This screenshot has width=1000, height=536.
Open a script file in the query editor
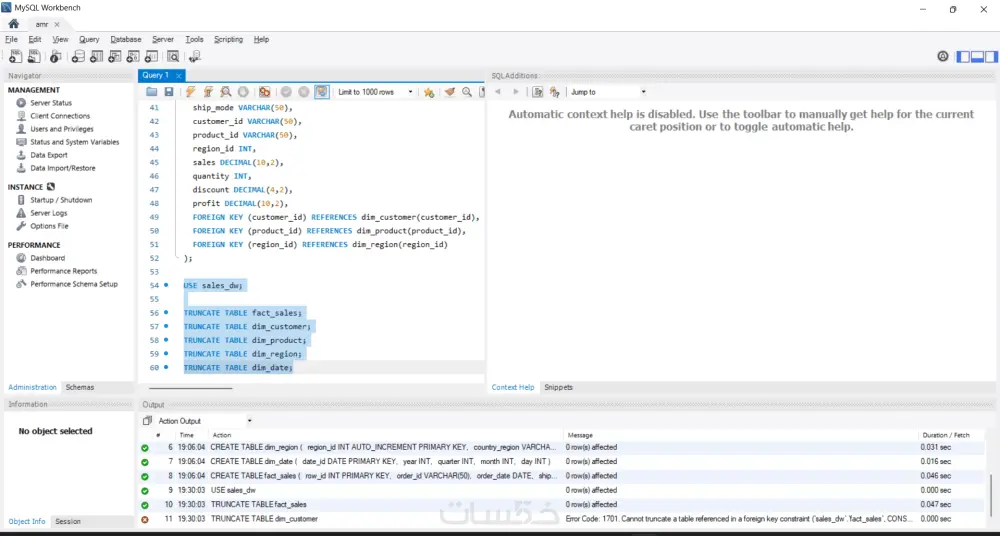coord(152,92)
